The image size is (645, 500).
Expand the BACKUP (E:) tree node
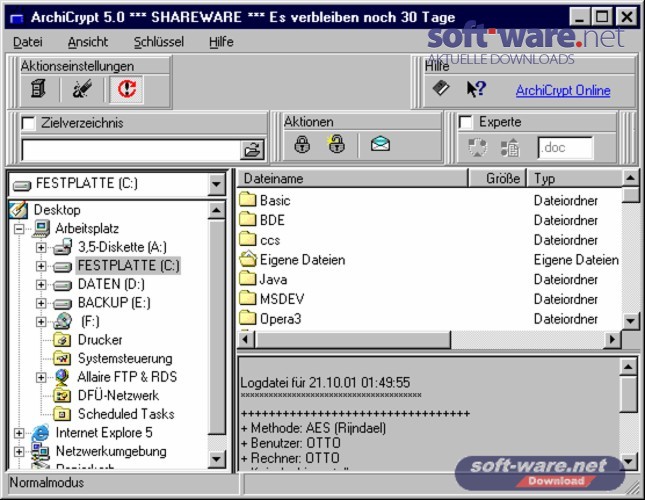(x=41, y=303)
